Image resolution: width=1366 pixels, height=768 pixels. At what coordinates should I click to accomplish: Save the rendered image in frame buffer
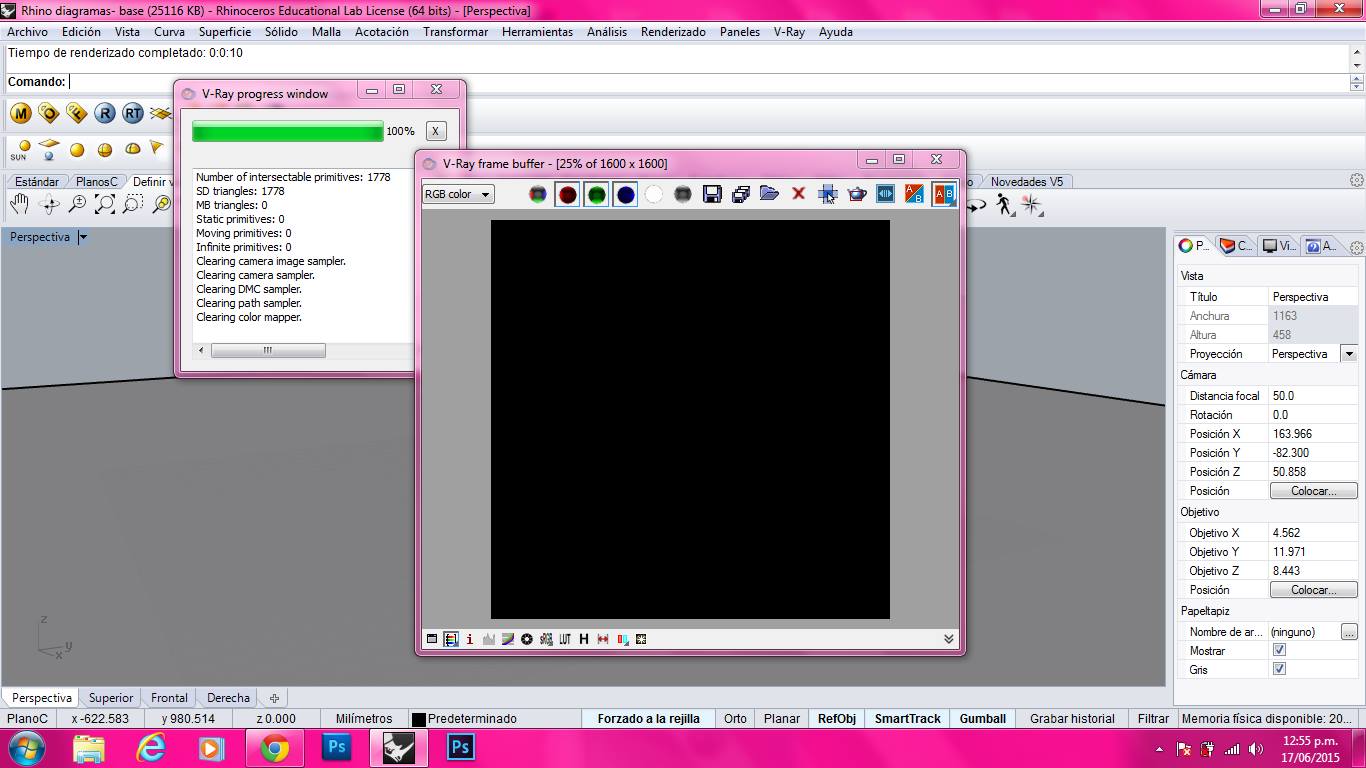[x=712, y=194]
